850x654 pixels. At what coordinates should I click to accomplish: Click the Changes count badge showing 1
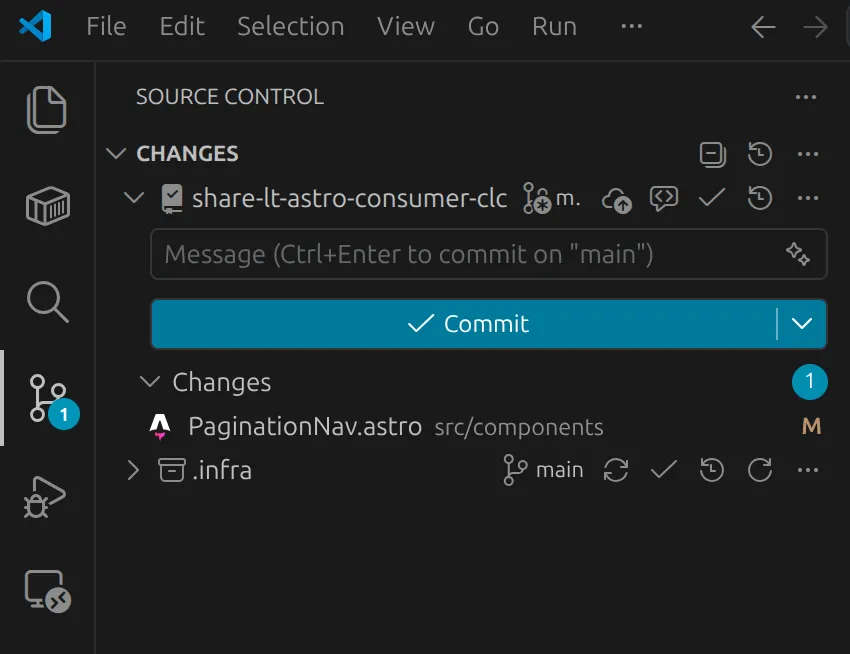tap(809, 382)
